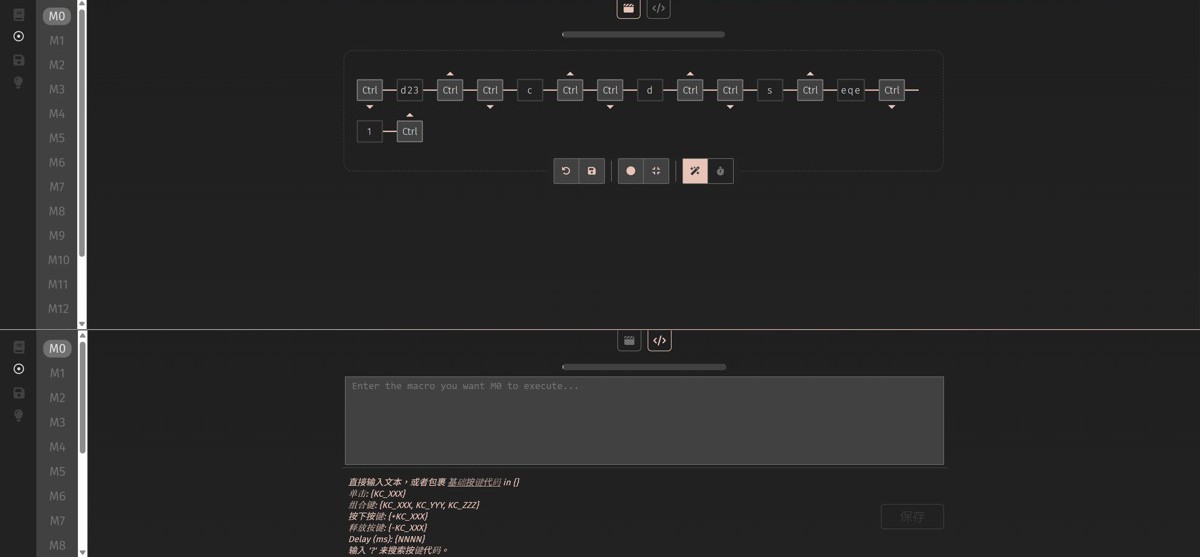Select macro M9 in top pane list
Screen dimensions: 1200x557
pyautogui.click(x=57, y=236)
